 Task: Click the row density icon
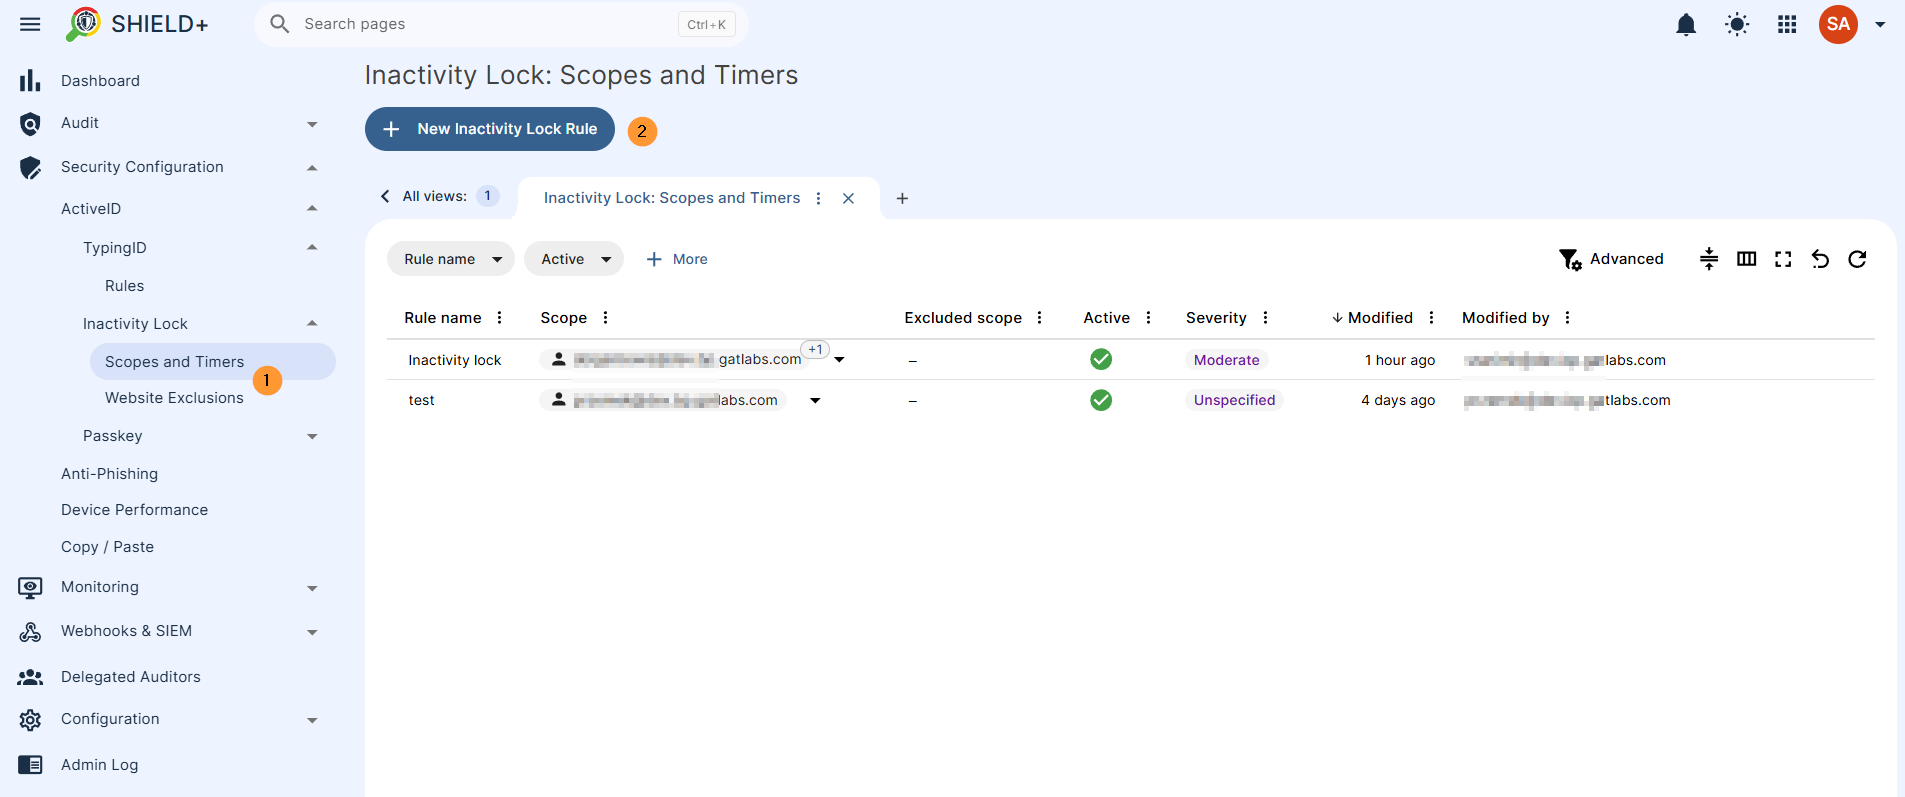pyautogui.click(x=1709, y=259)
